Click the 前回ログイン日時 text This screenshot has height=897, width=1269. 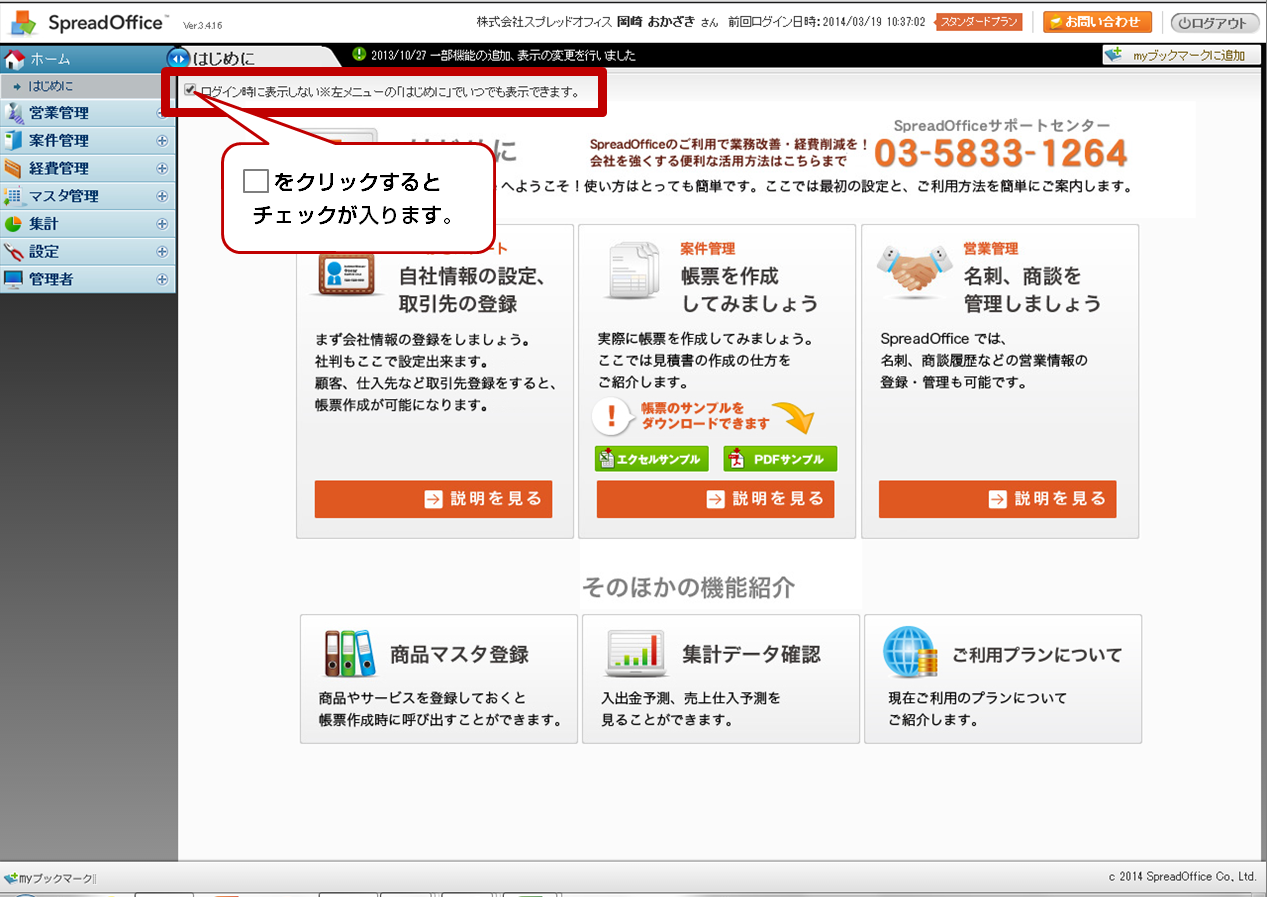tap(826, 22)
